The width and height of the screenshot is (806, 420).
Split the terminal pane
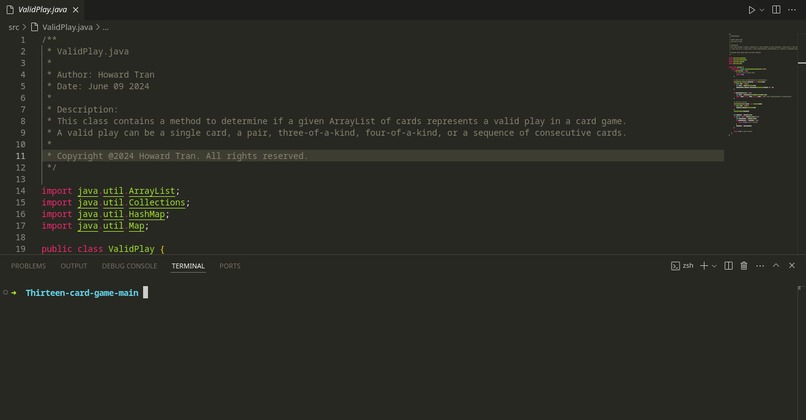pos(728,266)
